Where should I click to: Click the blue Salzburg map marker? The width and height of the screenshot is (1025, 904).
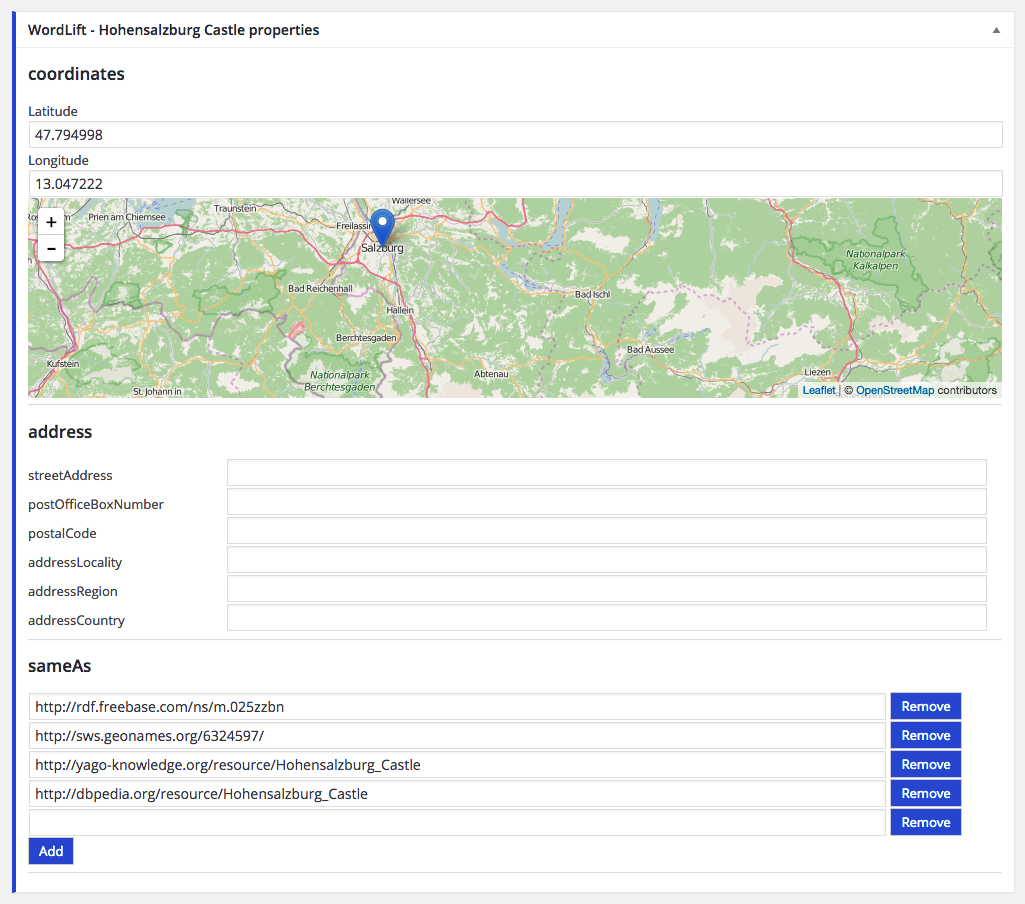coord(382,226)
